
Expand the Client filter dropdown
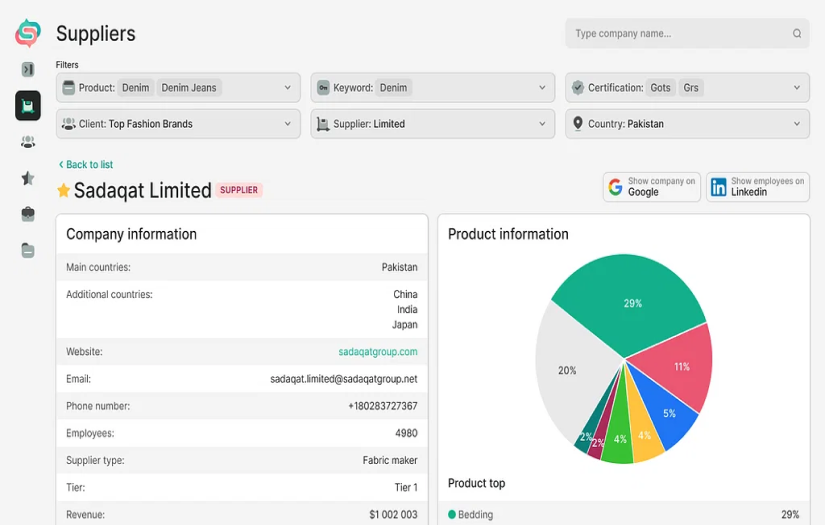point(288,124)
